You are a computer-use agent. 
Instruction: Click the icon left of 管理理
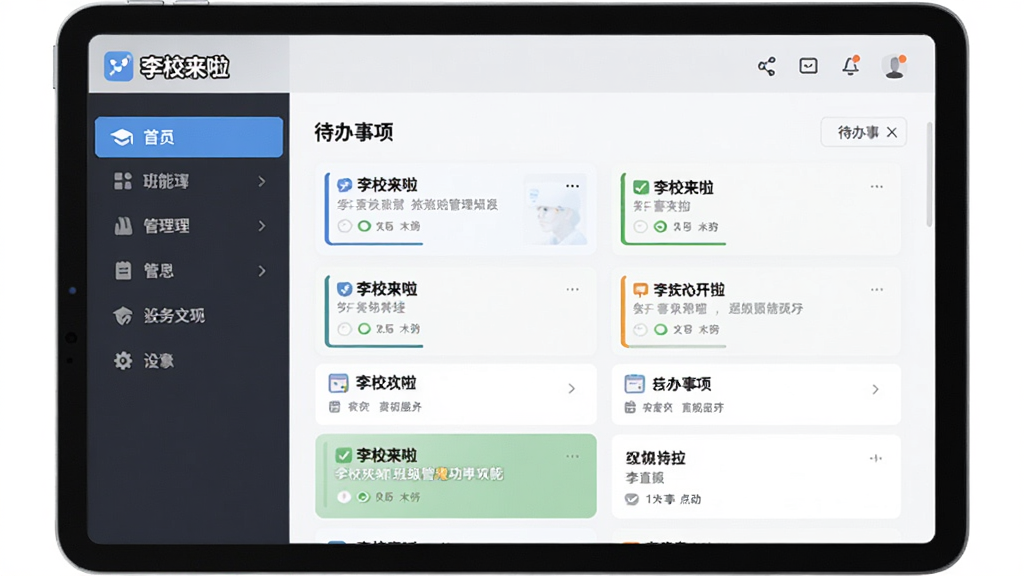point(123,226)
